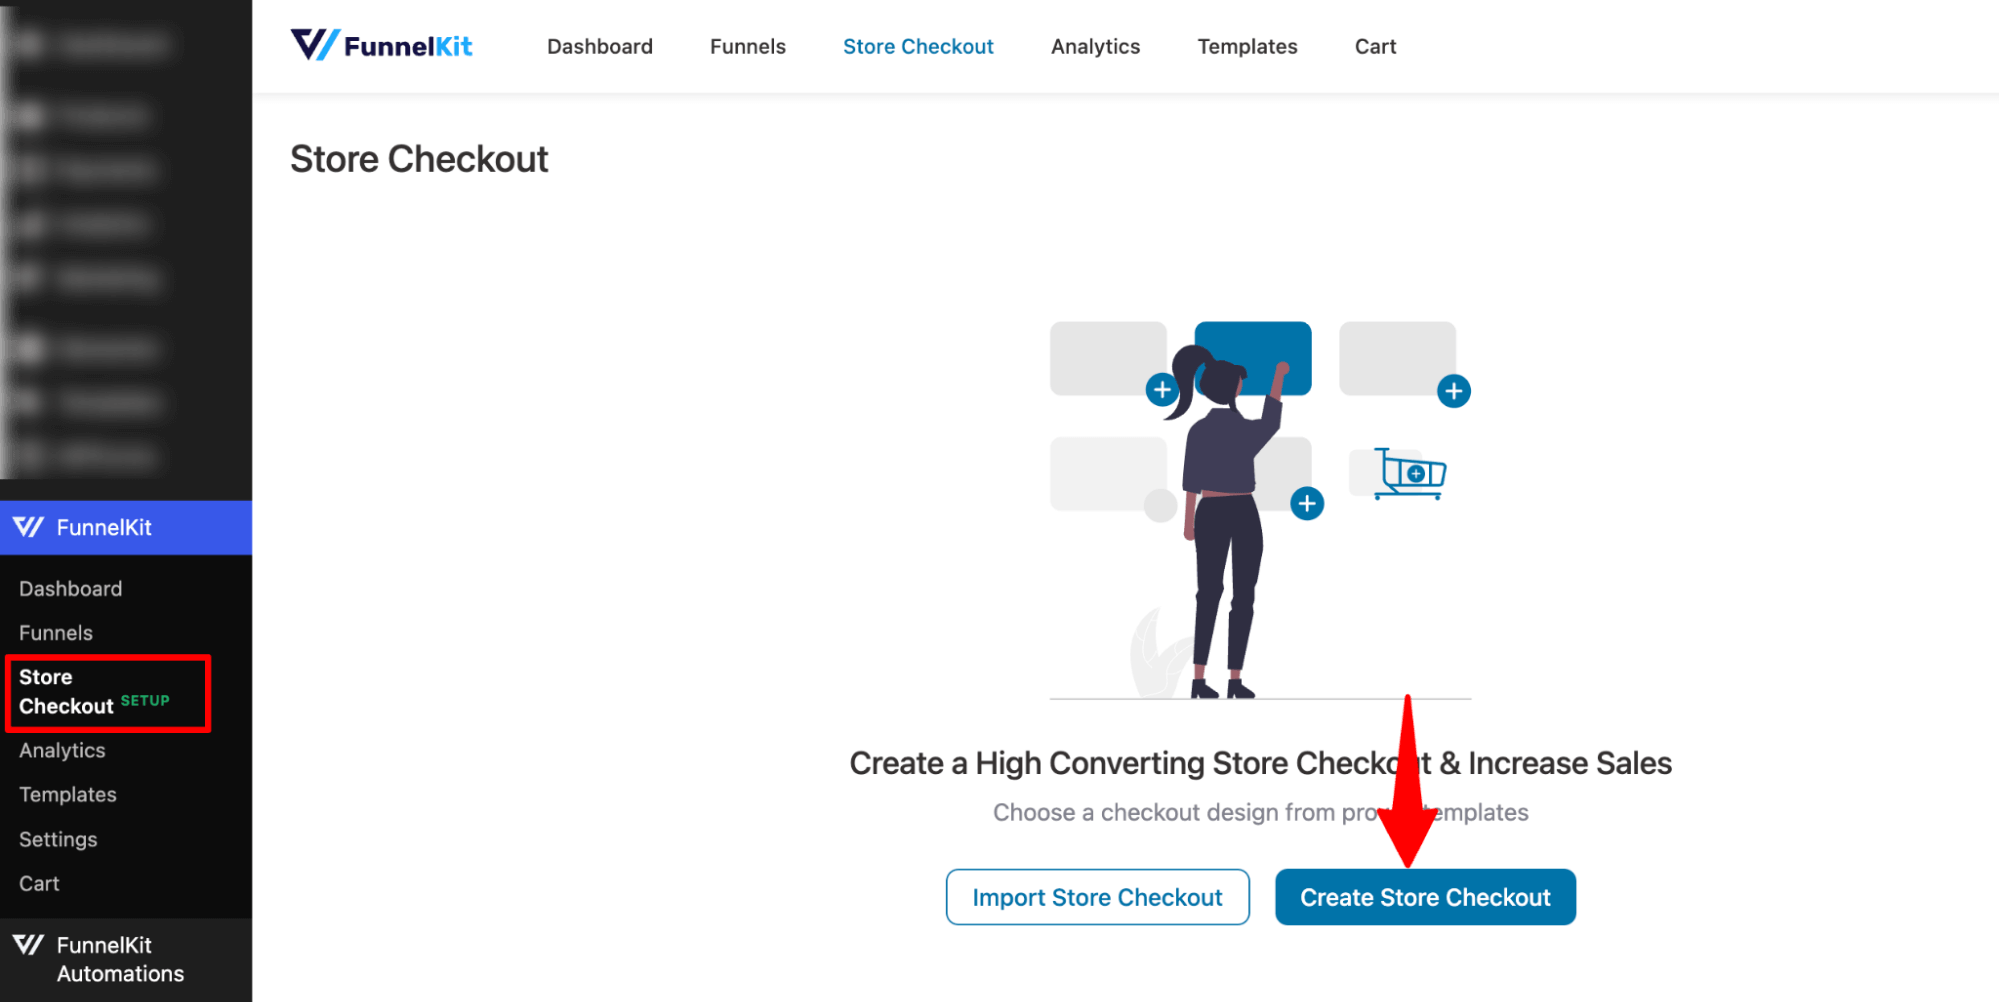Click the 'Create a High Converting Store Checkout' headline
This screenshot has width=1999, height=1003.
[1260, 763]
